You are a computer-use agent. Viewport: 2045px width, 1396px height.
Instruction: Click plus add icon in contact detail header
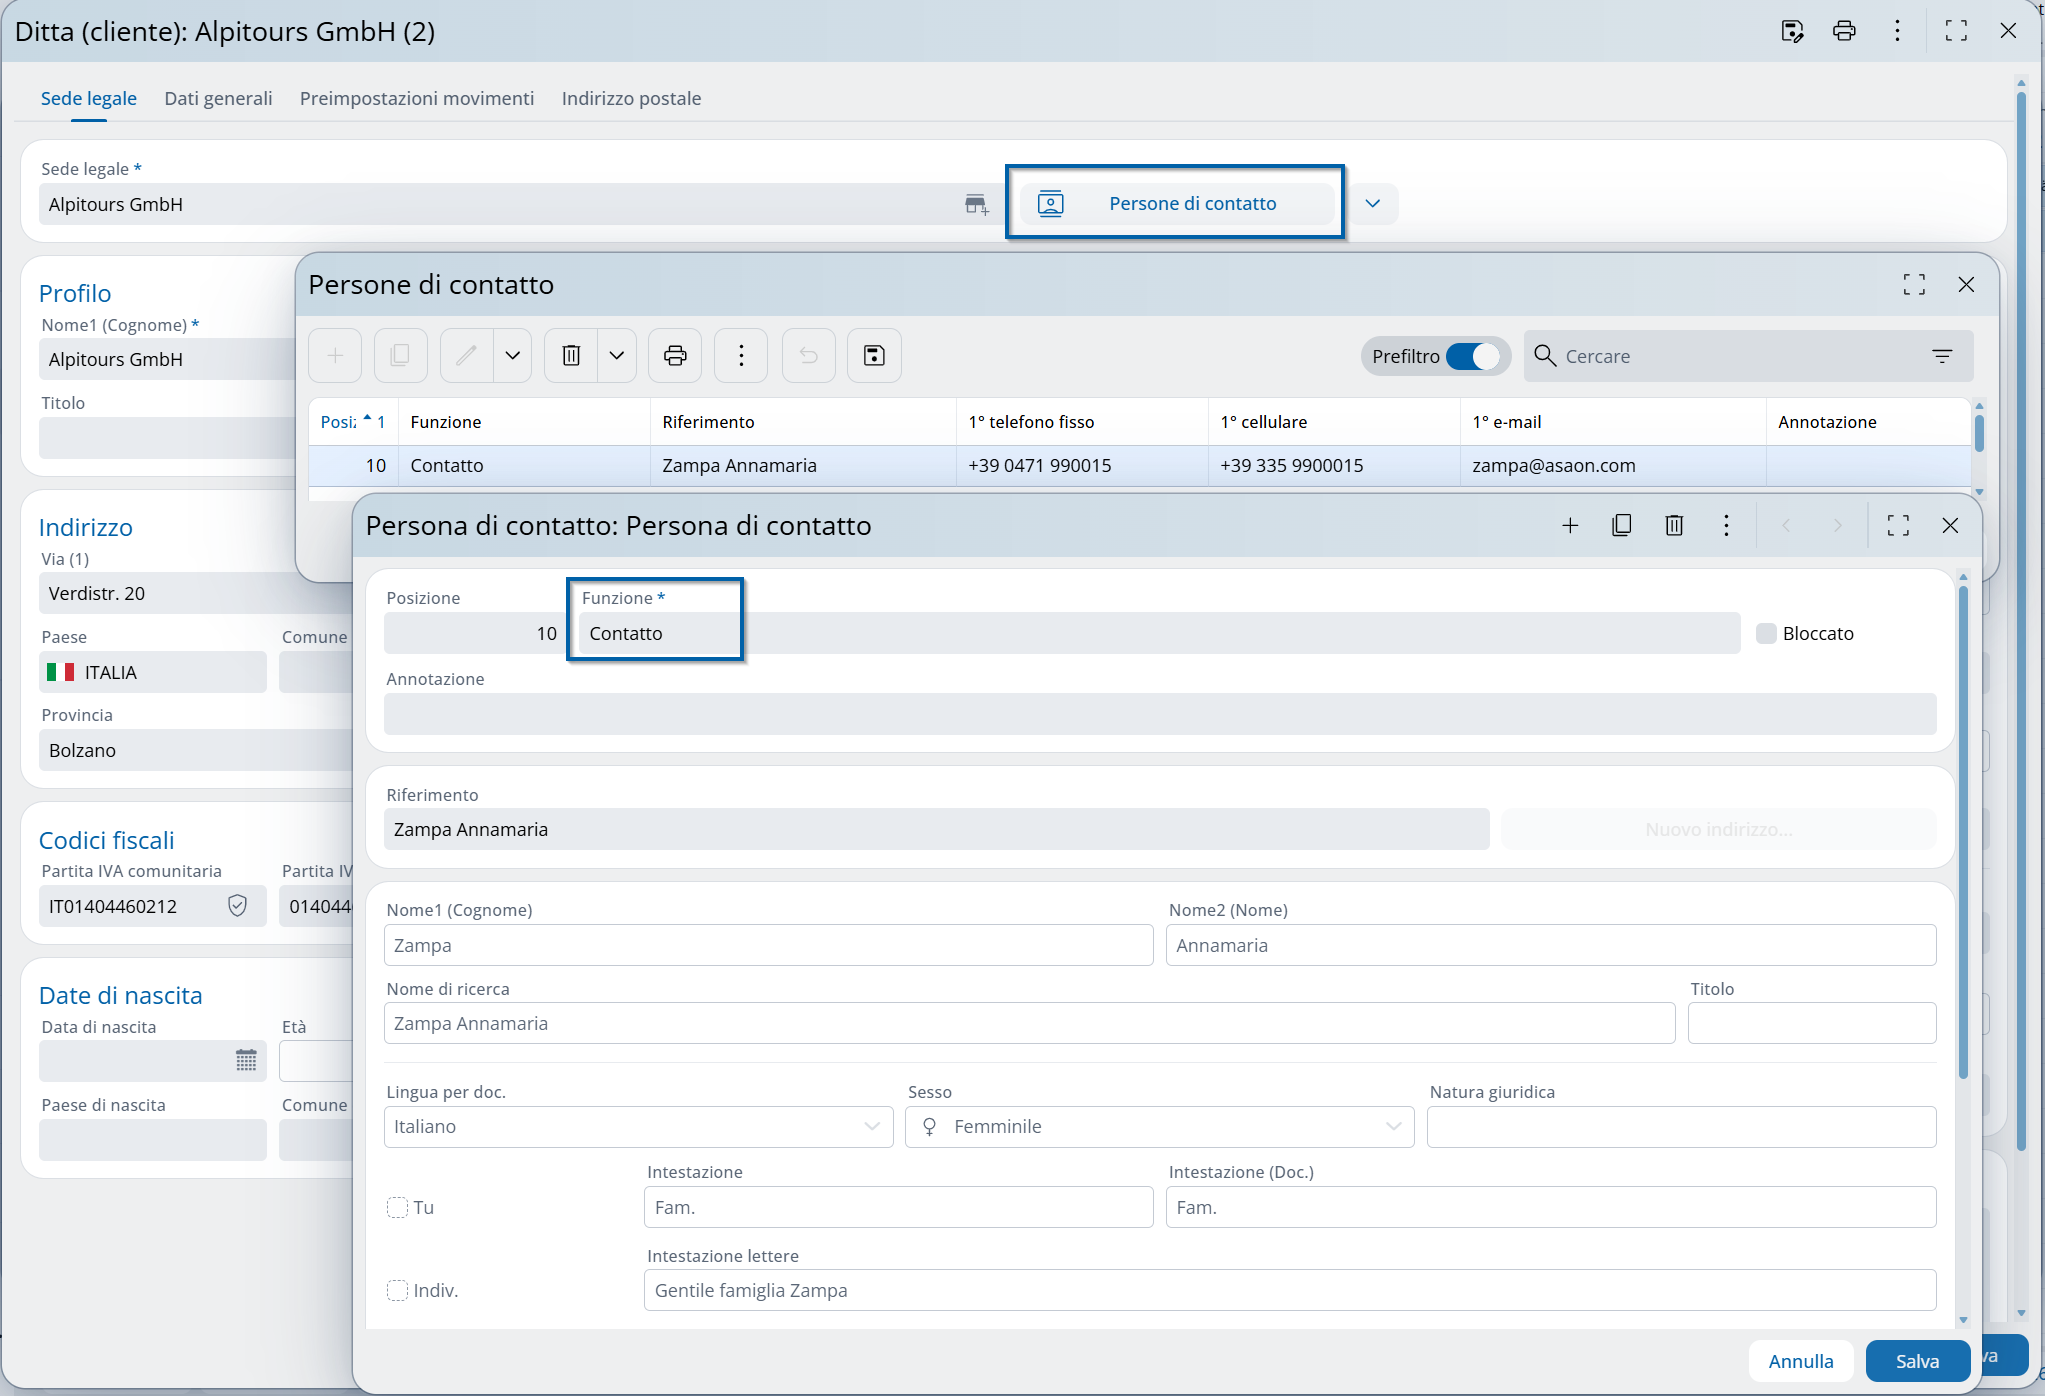[1570, 525]
